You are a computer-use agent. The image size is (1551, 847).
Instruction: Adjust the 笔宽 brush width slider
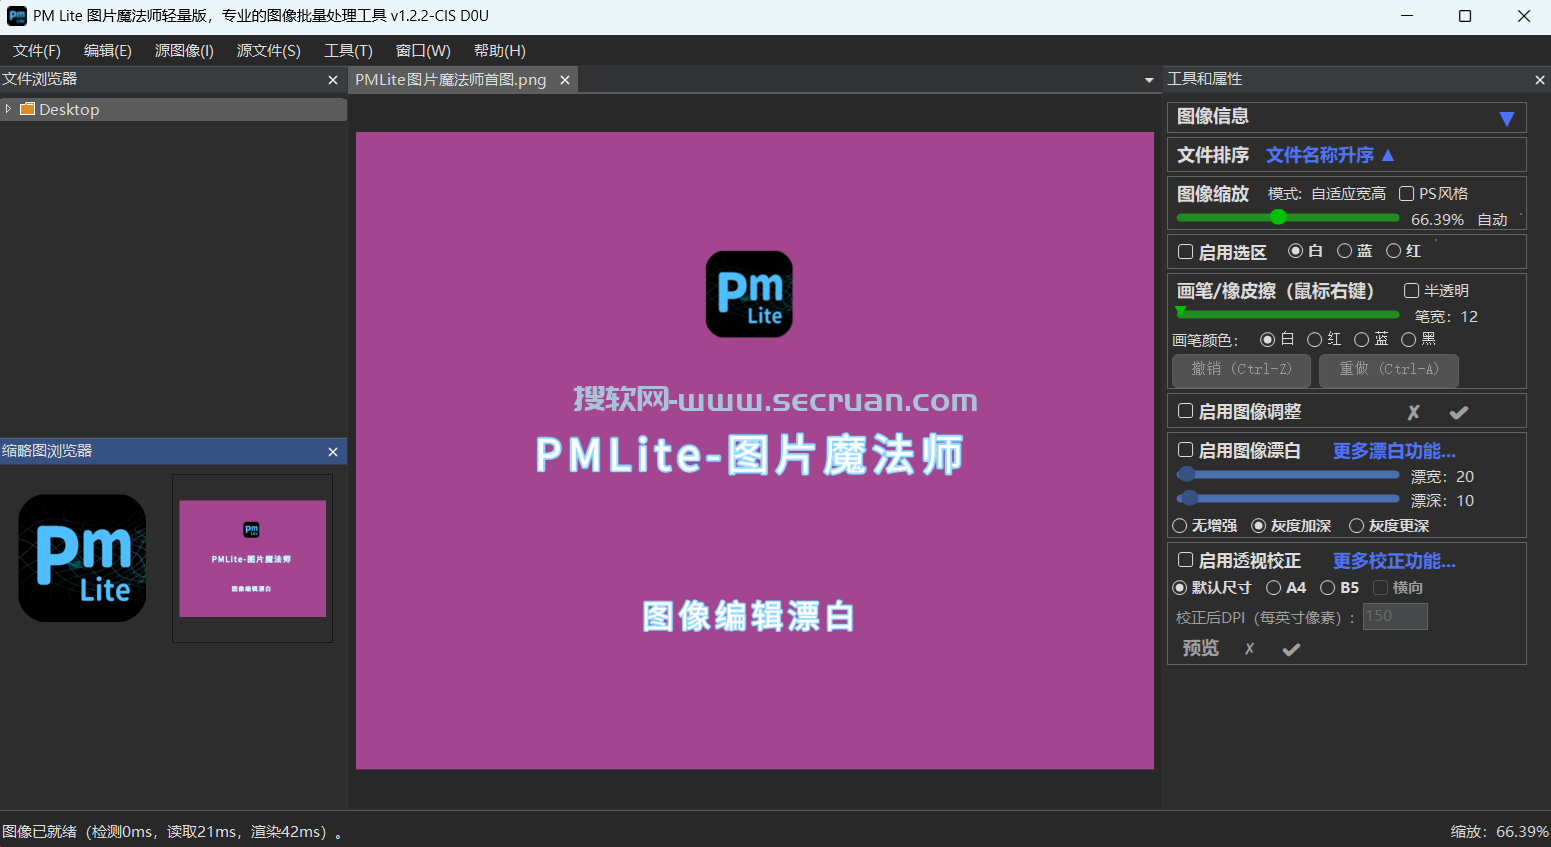pyautogui.click(x=1288, y=314)
